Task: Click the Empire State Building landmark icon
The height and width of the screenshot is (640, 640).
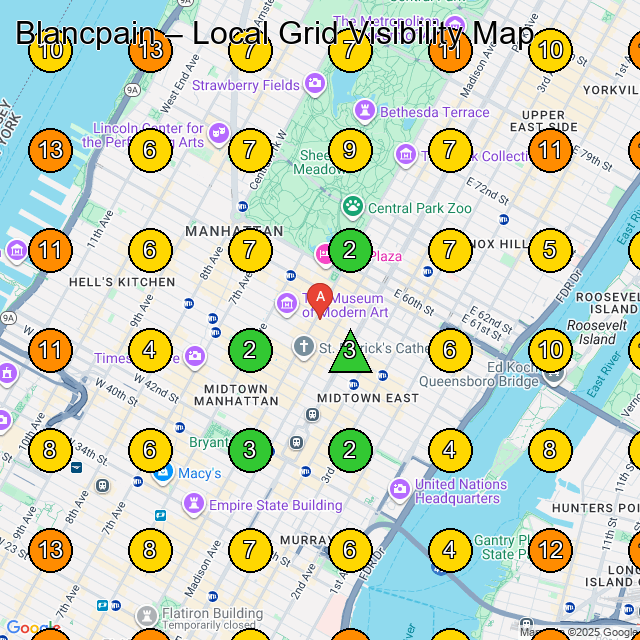Action: (194, 504)
